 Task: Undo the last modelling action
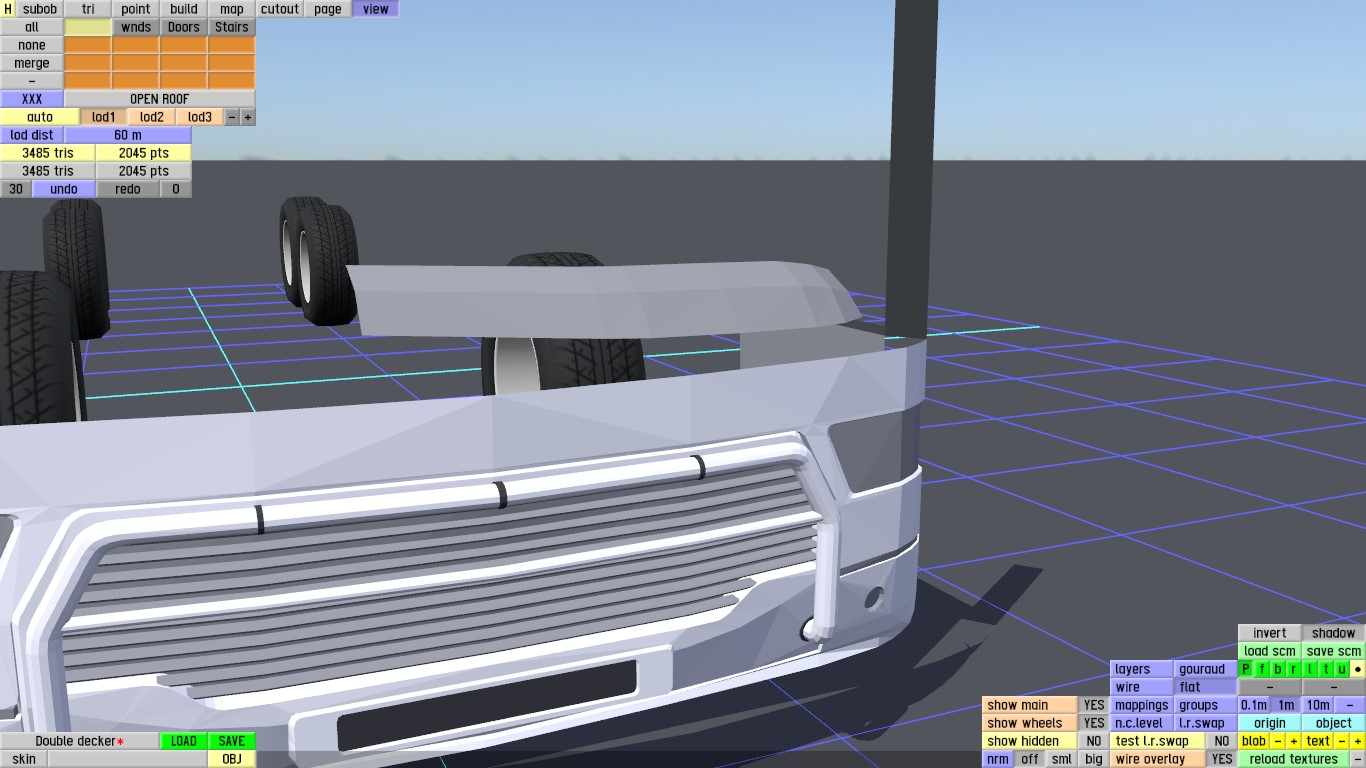pyautogui.click(x=64, y=189)
